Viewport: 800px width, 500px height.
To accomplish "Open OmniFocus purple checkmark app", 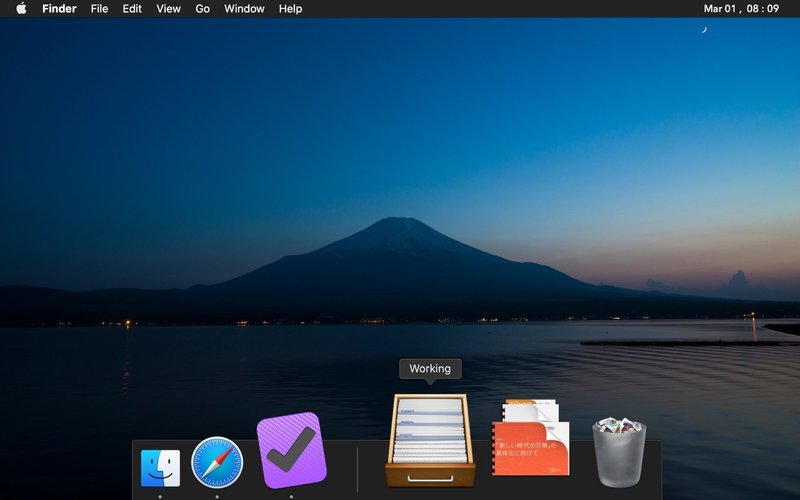I will [x=291, y=450].
